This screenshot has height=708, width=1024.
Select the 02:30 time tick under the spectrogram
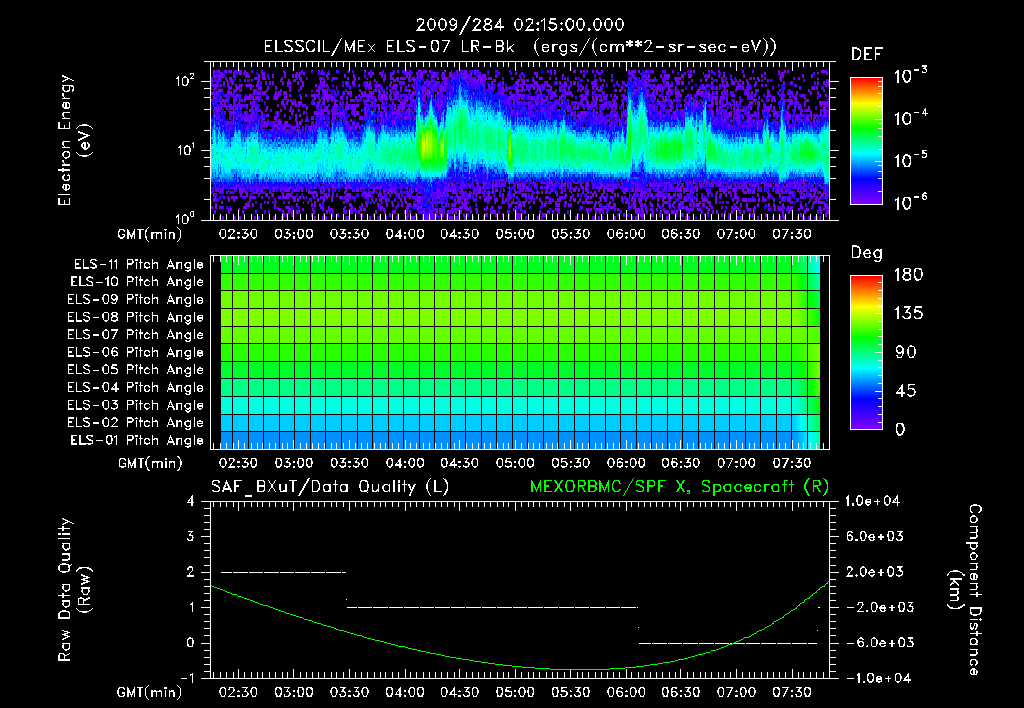pos(238,234)
